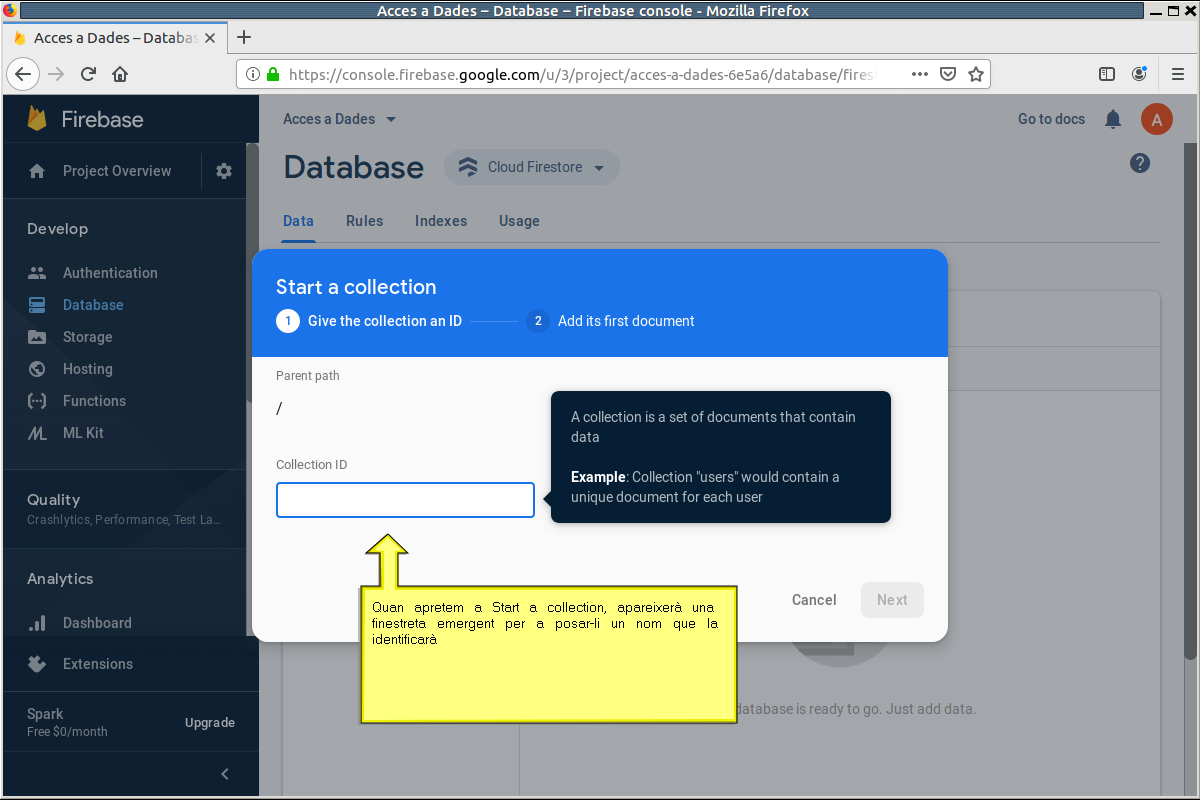The width and height of the screenshot is (1200, 800).
Task: Click the Functions brackets icon
Action: click(x=37, y=401)
